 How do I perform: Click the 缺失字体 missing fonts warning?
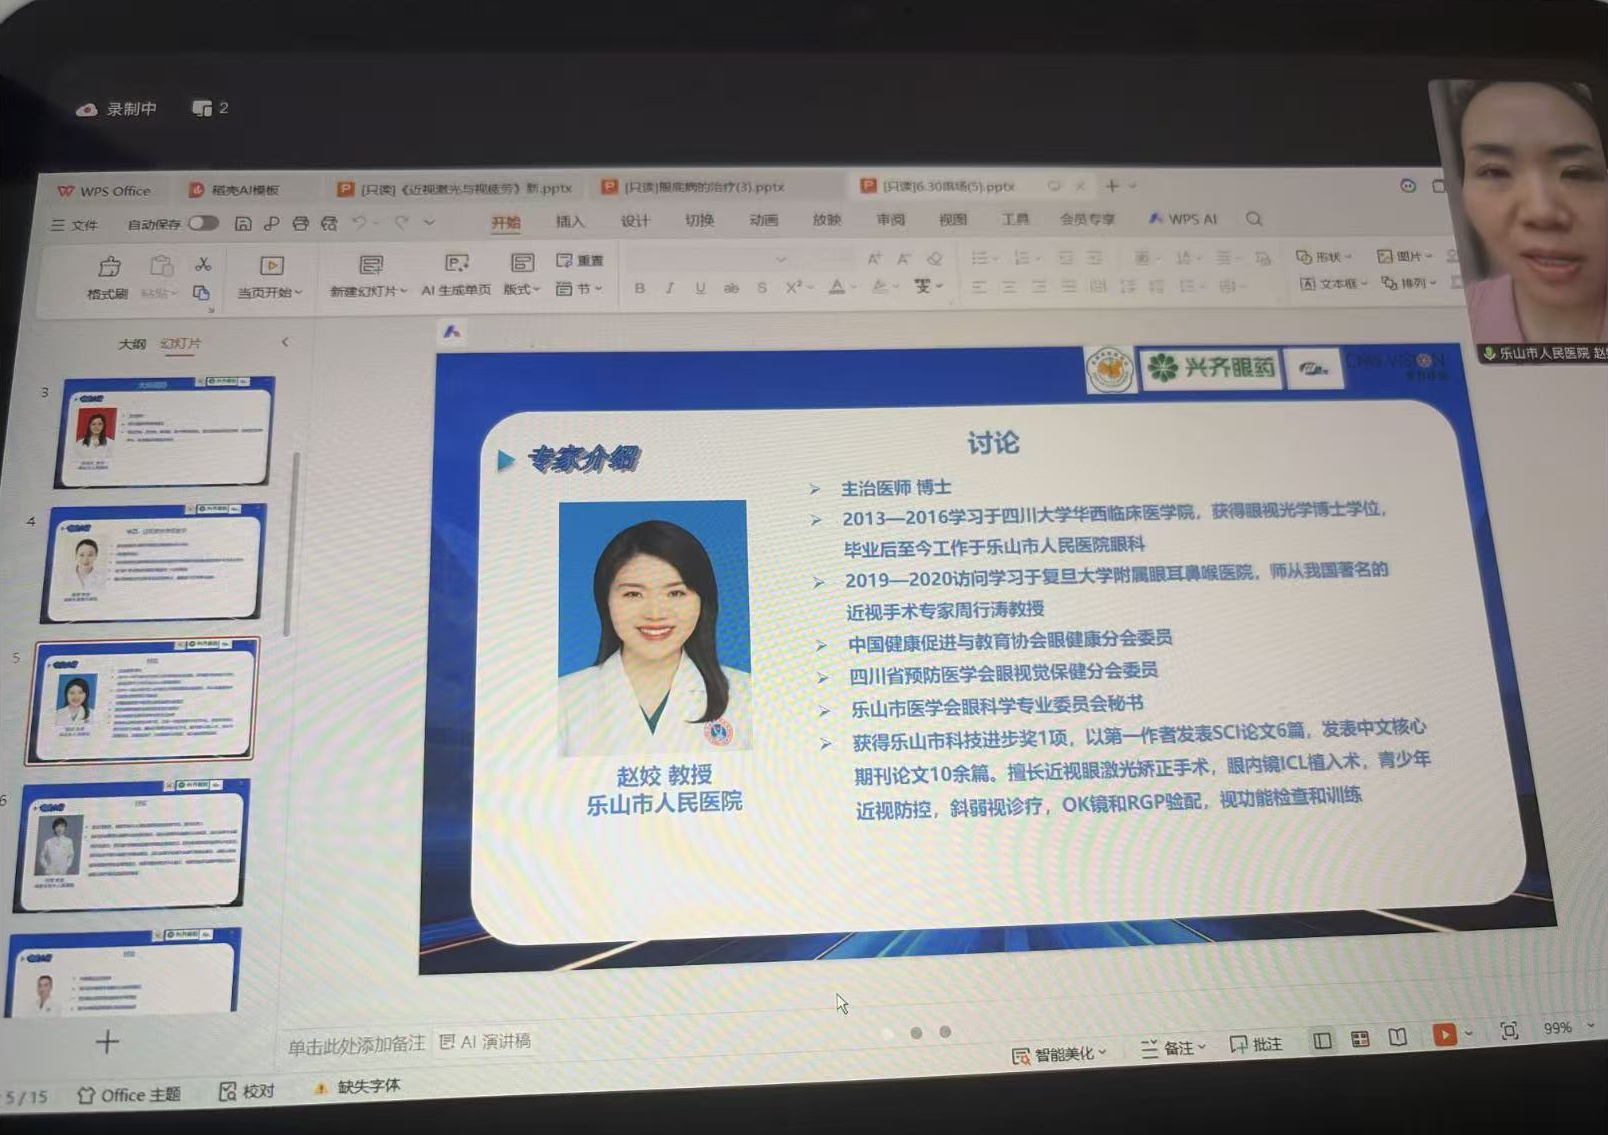(358, 1087)
